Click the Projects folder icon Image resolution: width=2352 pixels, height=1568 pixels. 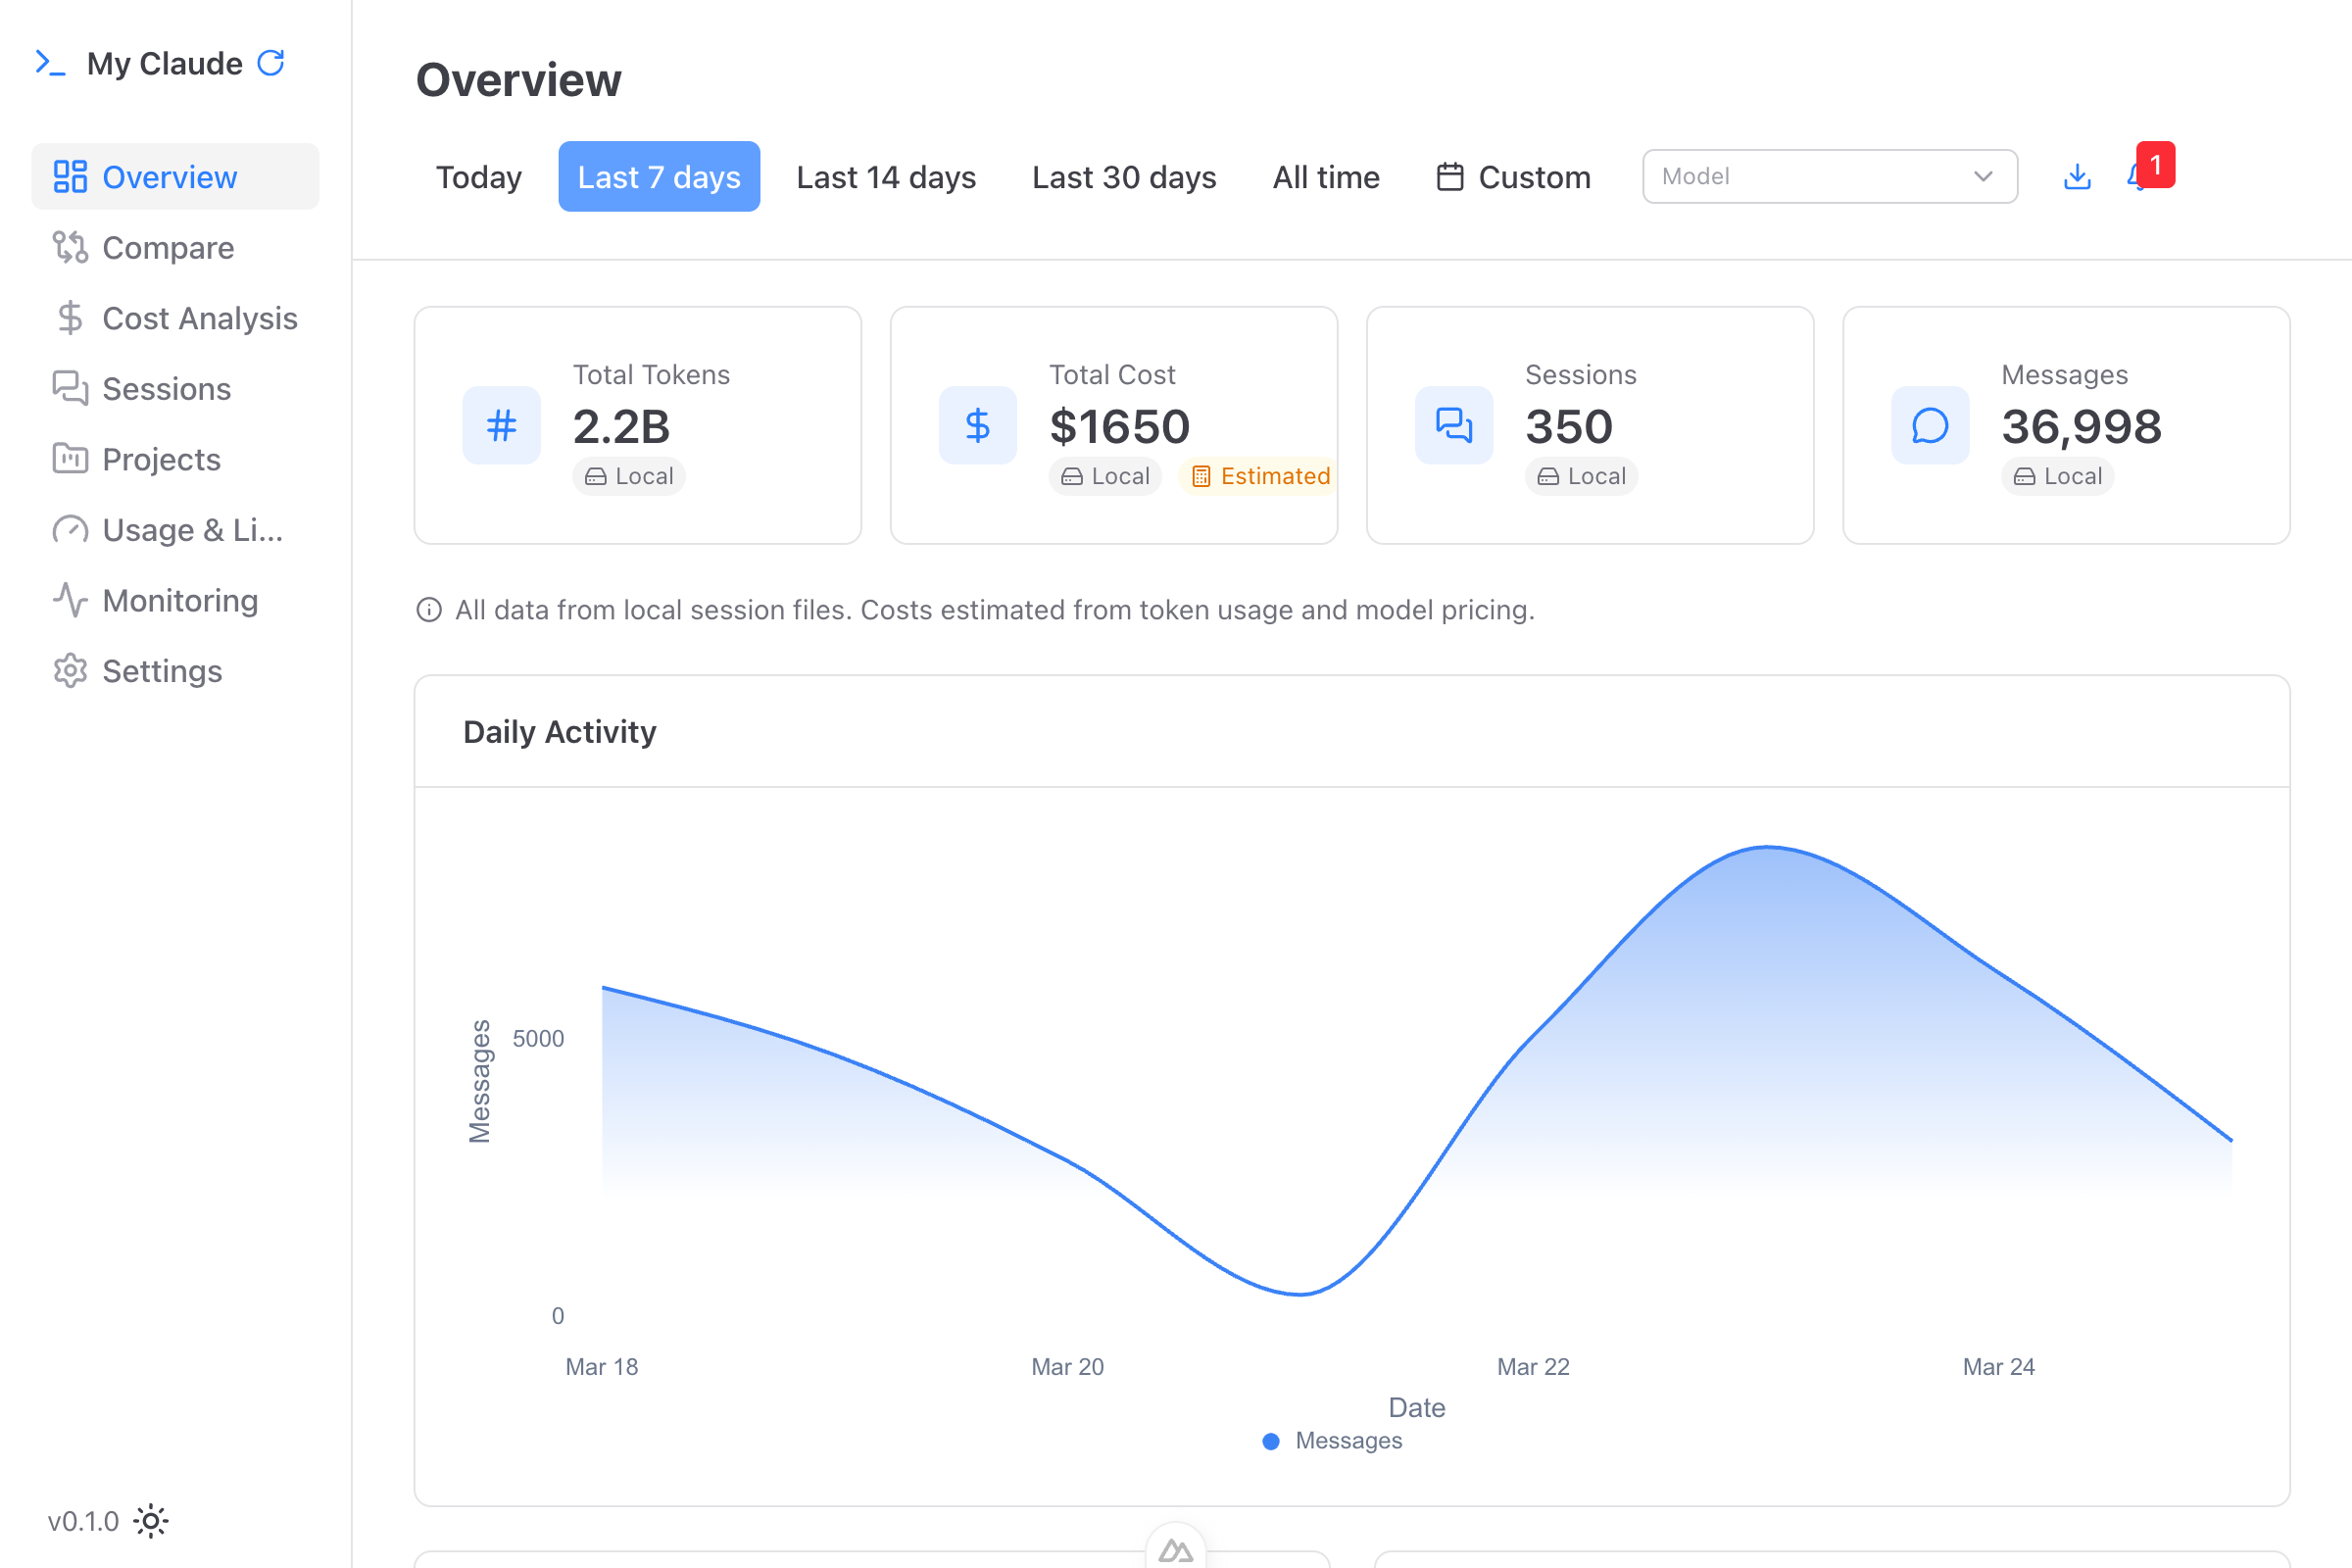coord(70,459)
